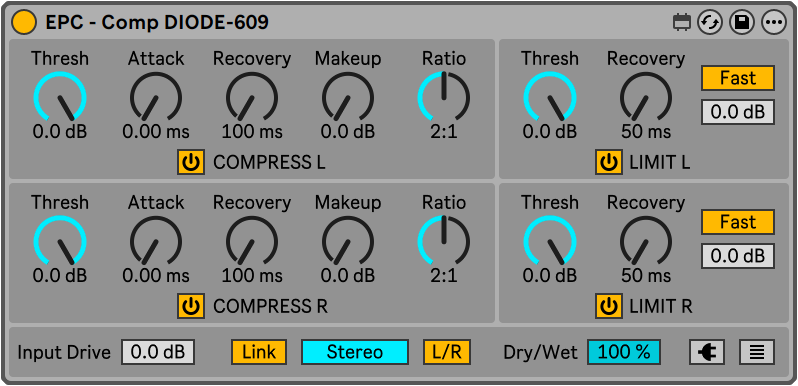This screenshot has height=386, width=798.
Task: Click the Recovery knob in COMPRESS L
Action: [x=252, y=97]
